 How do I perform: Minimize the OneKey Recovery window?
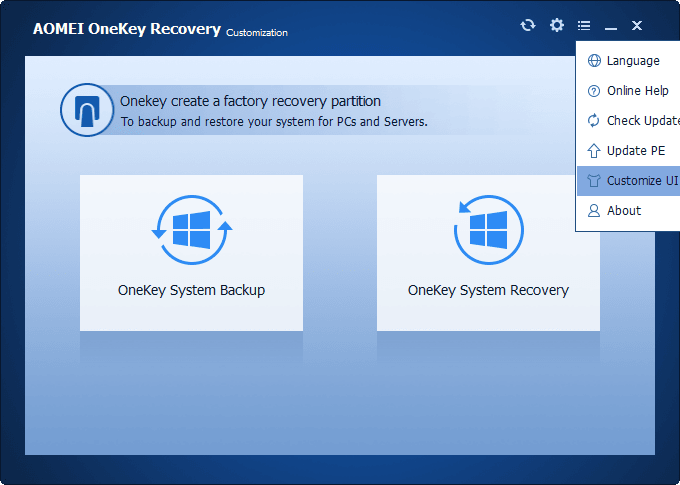[x=611, y=26]
